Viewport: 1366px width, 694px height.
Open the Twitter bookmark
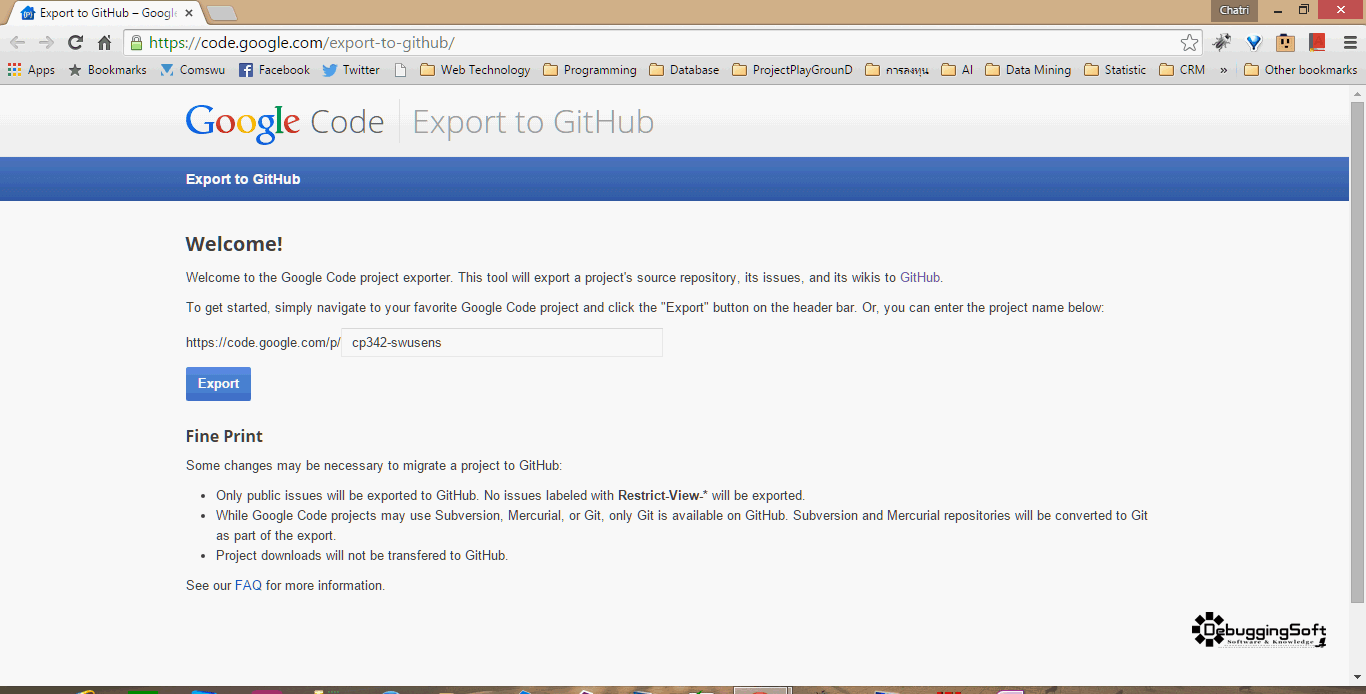click(x=351, y=70)
